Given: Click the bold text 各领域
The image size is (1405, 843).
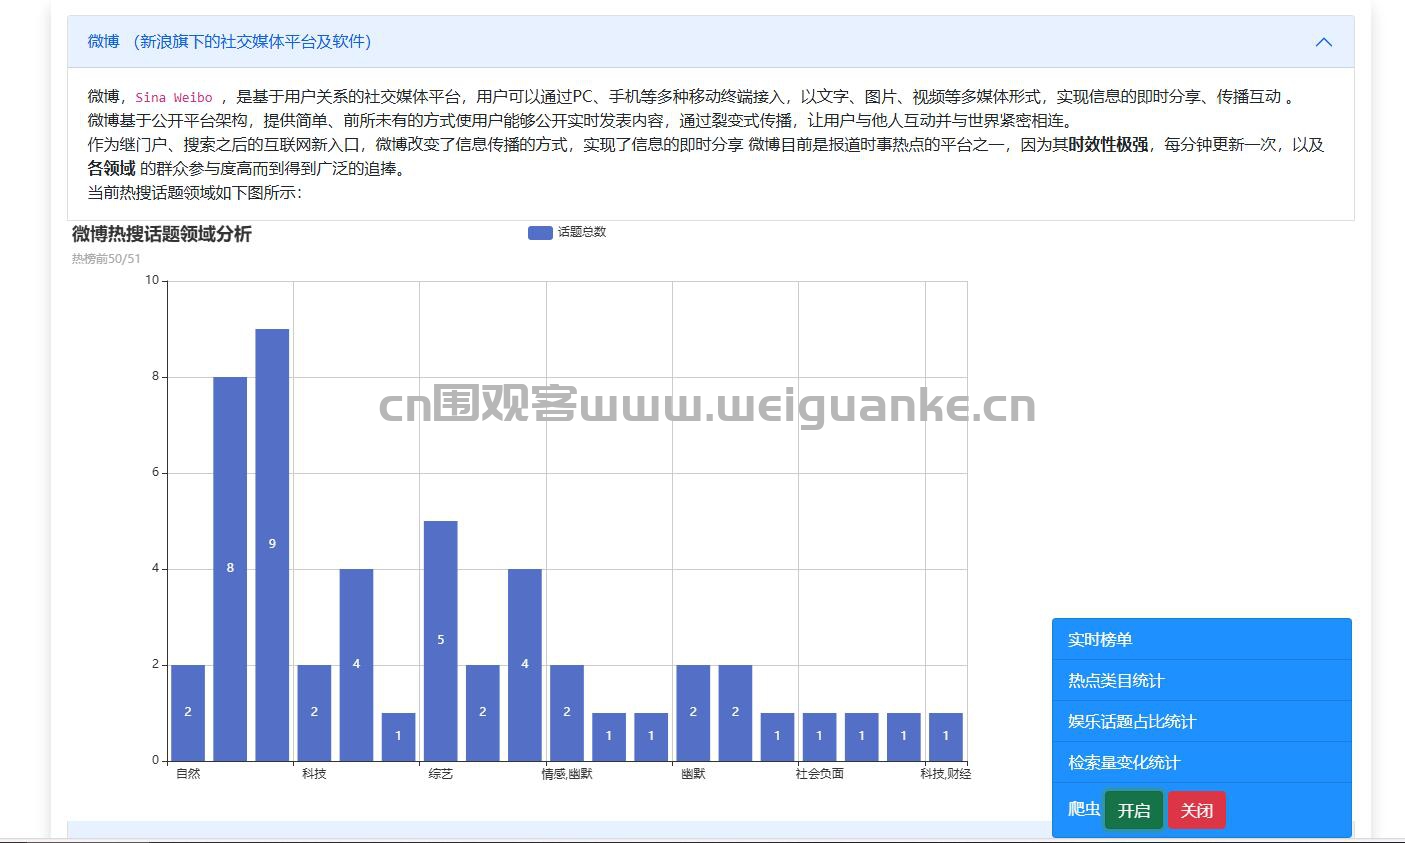Looking at the screenshot, I should click(111, 169).
